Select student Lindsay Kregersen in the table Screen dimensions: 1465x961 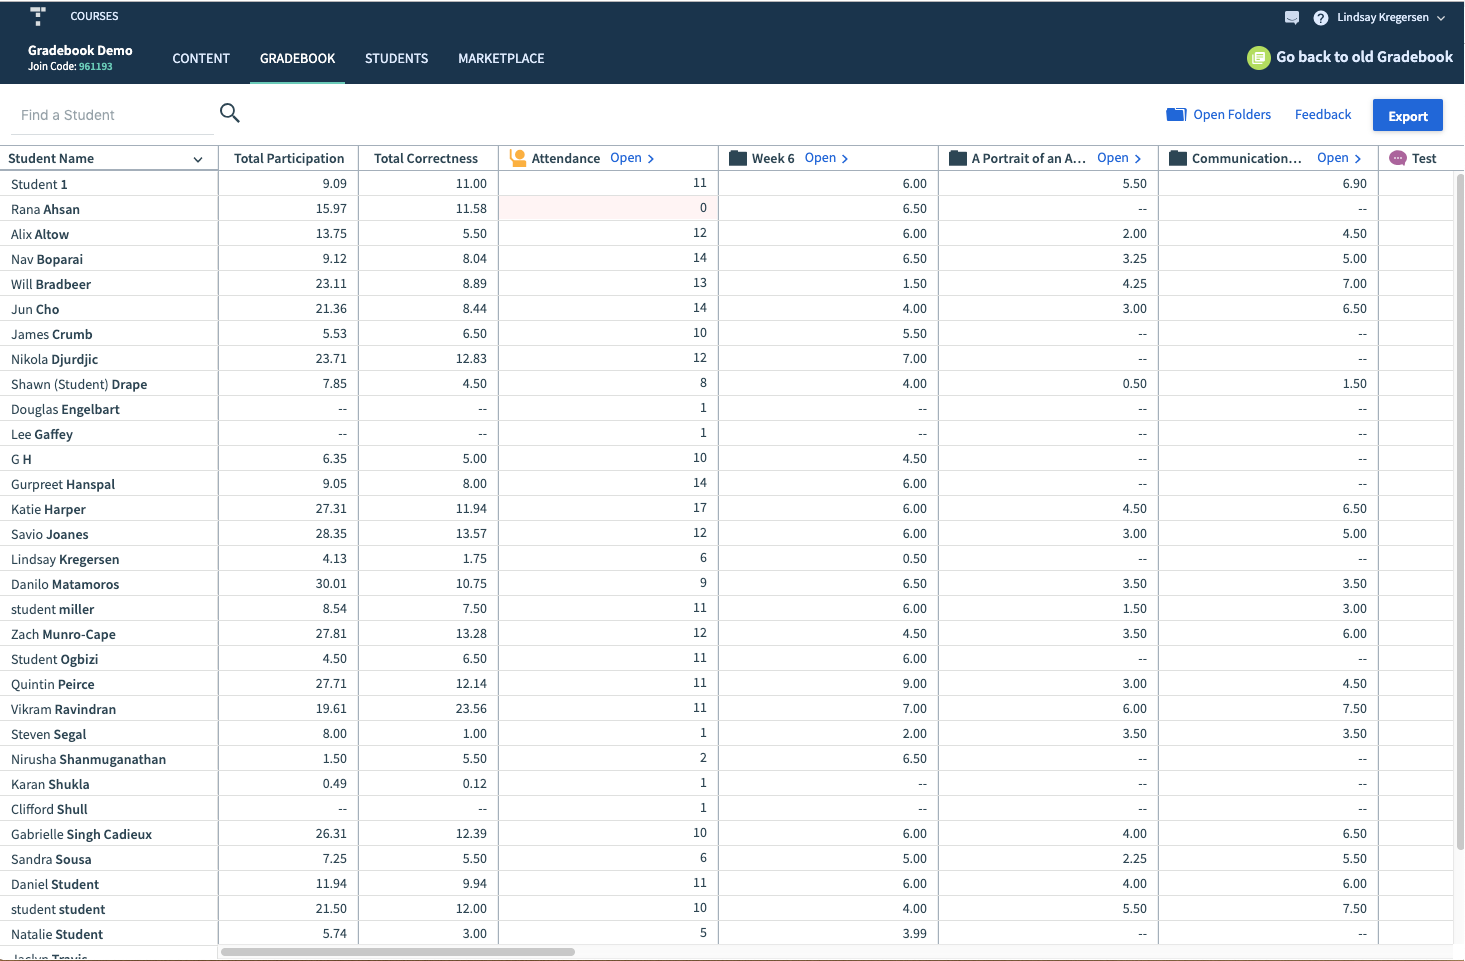click(65, 559)
